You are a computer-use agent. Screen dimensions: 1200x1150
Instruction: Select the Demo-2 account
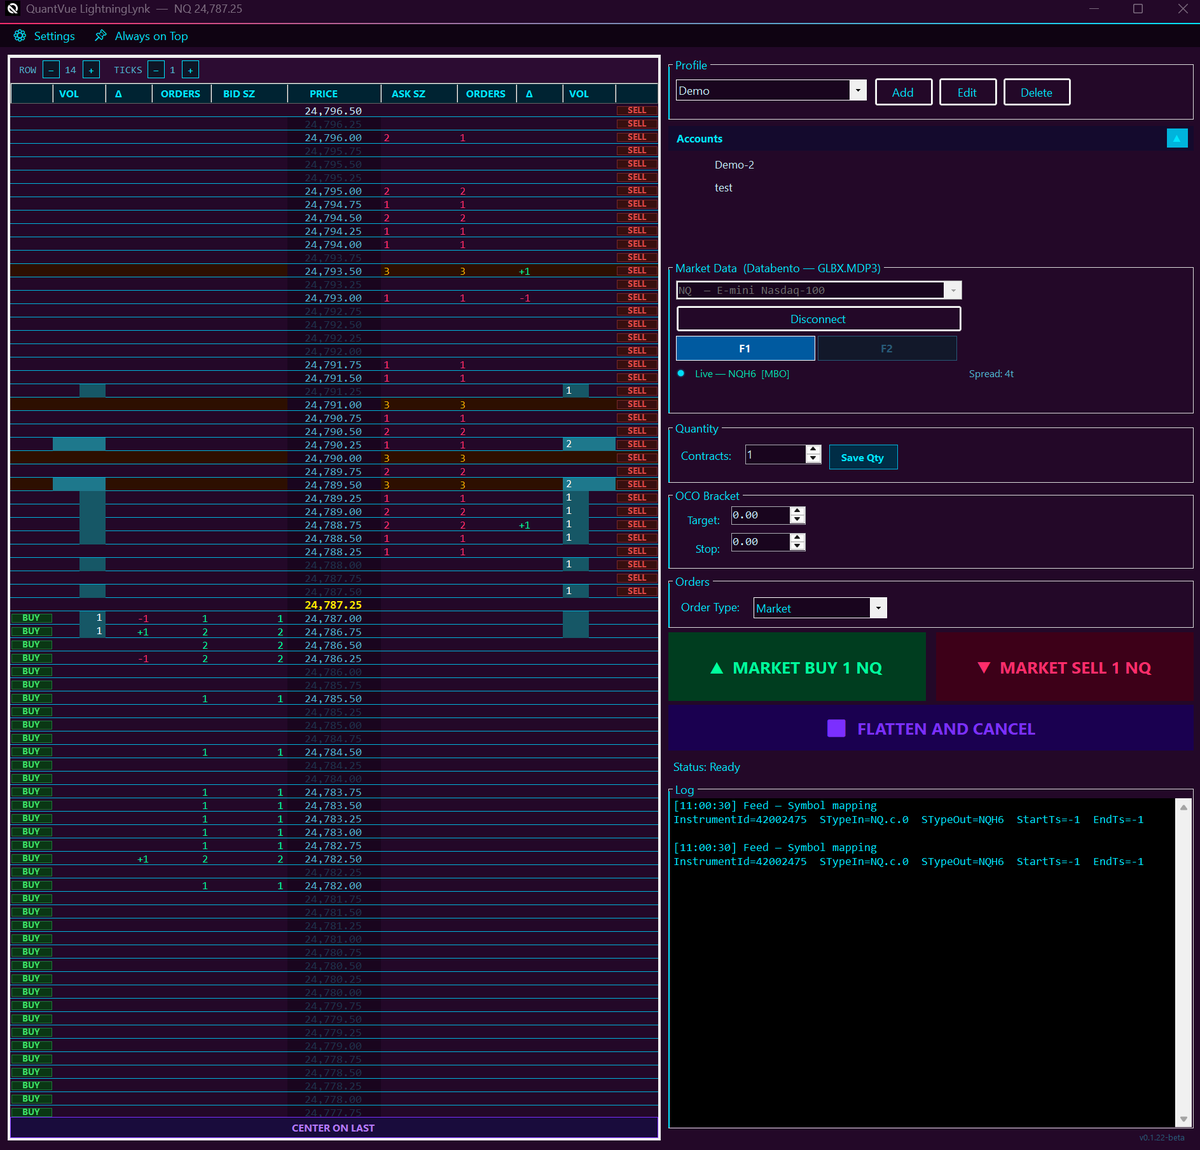(x=734, y=165)
